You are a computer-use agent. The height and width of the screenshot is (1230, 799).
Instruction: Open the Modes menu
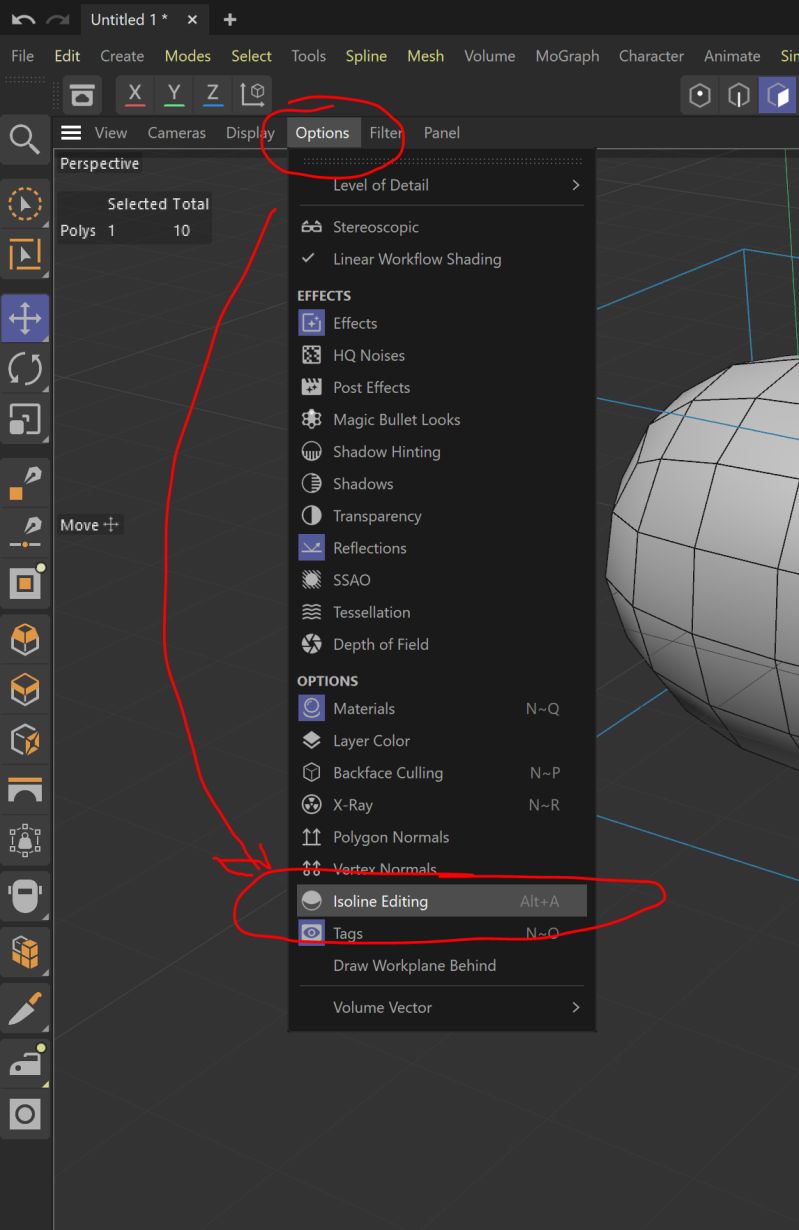click(188, 56)
